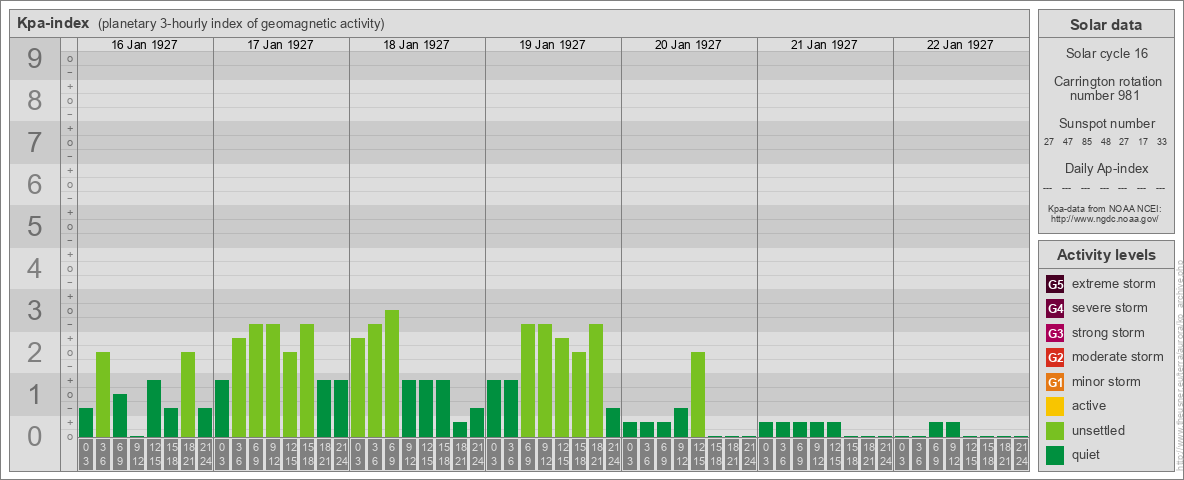Click the 'Daily Ap-index' label
This screenshot has height=480, width=1184.
pyautogui.click(x=1106, y=168)
